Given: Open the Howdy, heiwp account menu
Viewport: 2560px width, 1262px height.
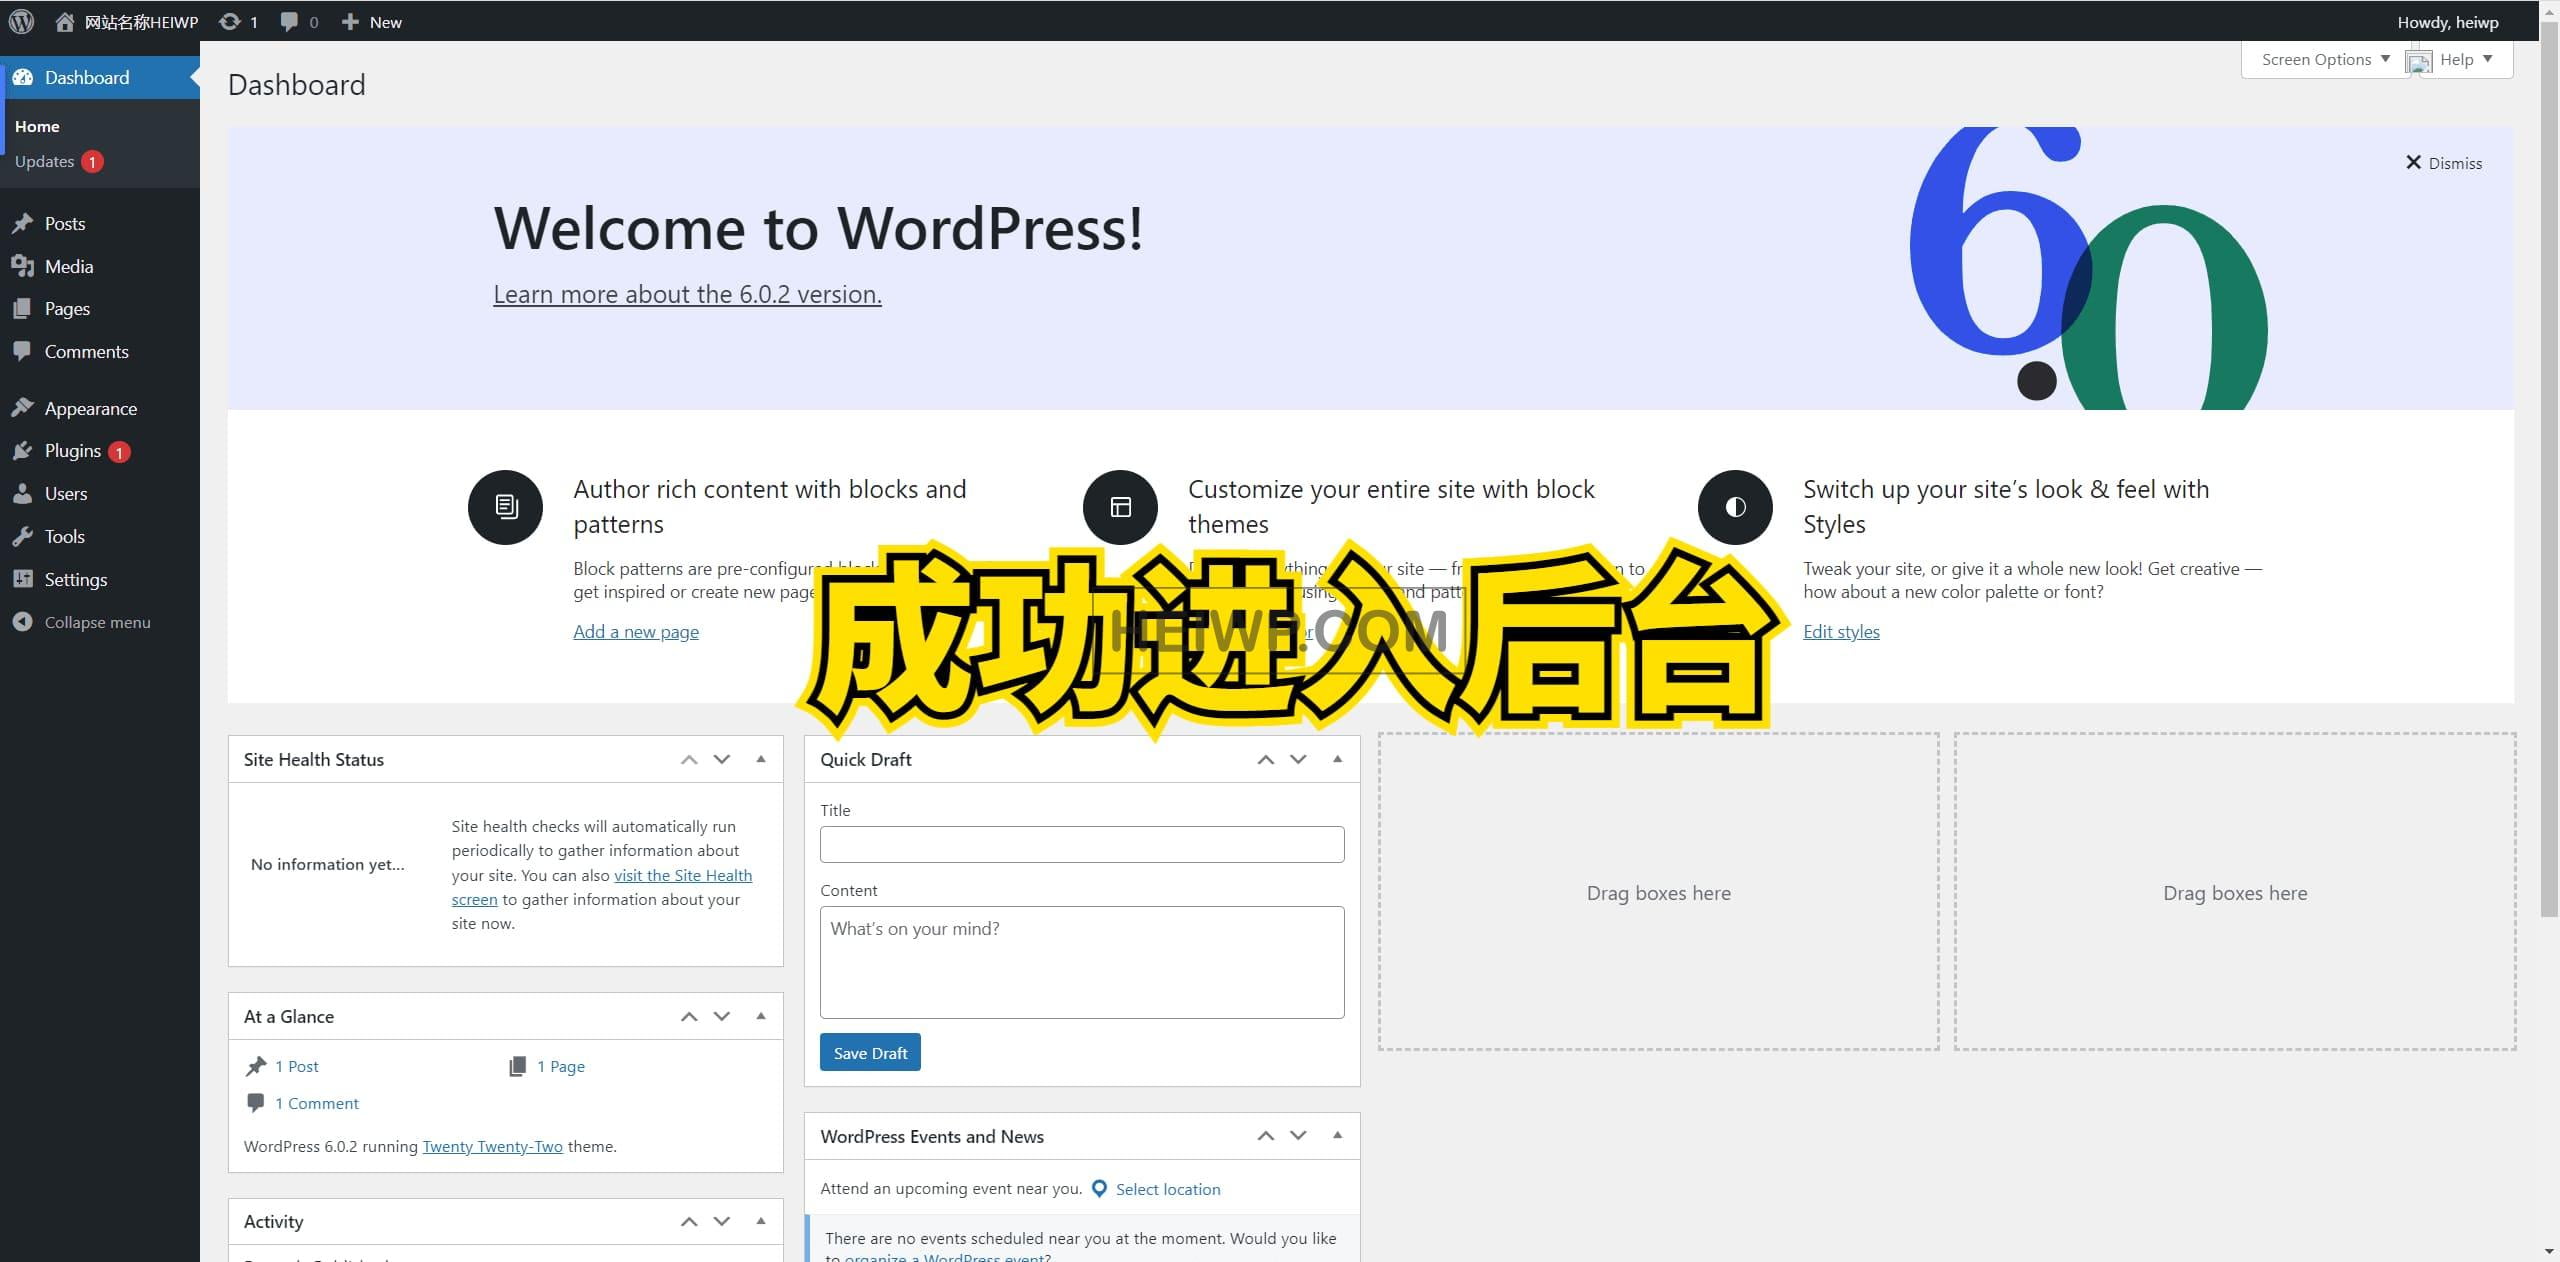Looking at the screenshot, I should point(2447,21).
